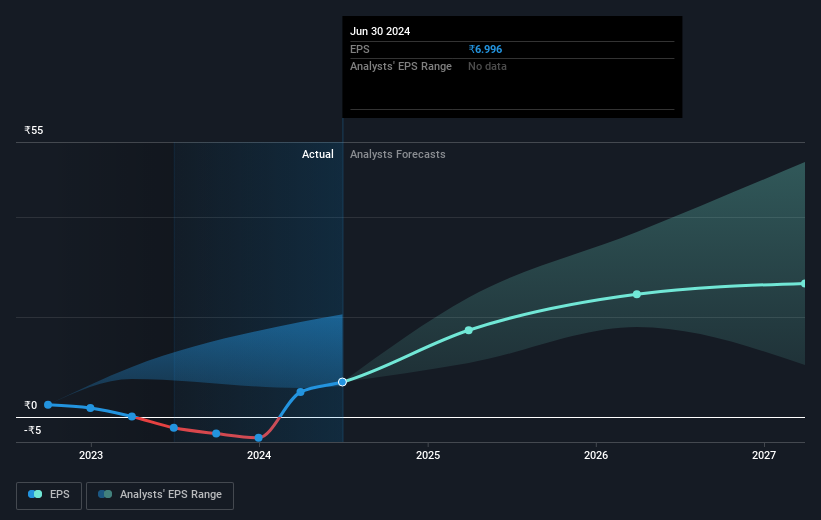Click 'No data' in the tooltip
Viewport: 821px width, 520px height.
(x=487, y=67)
